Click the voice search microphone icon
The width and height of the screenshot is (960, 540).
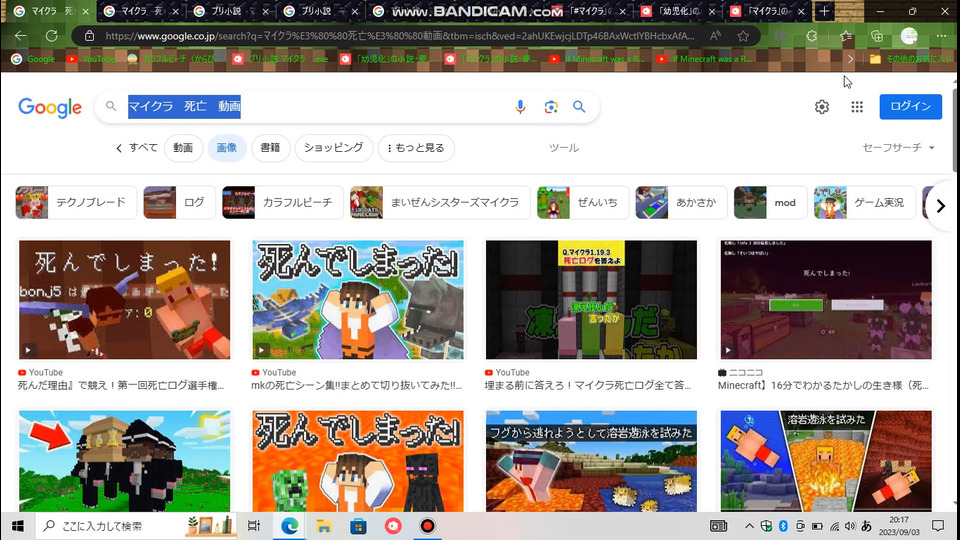(x=520, y=107)
